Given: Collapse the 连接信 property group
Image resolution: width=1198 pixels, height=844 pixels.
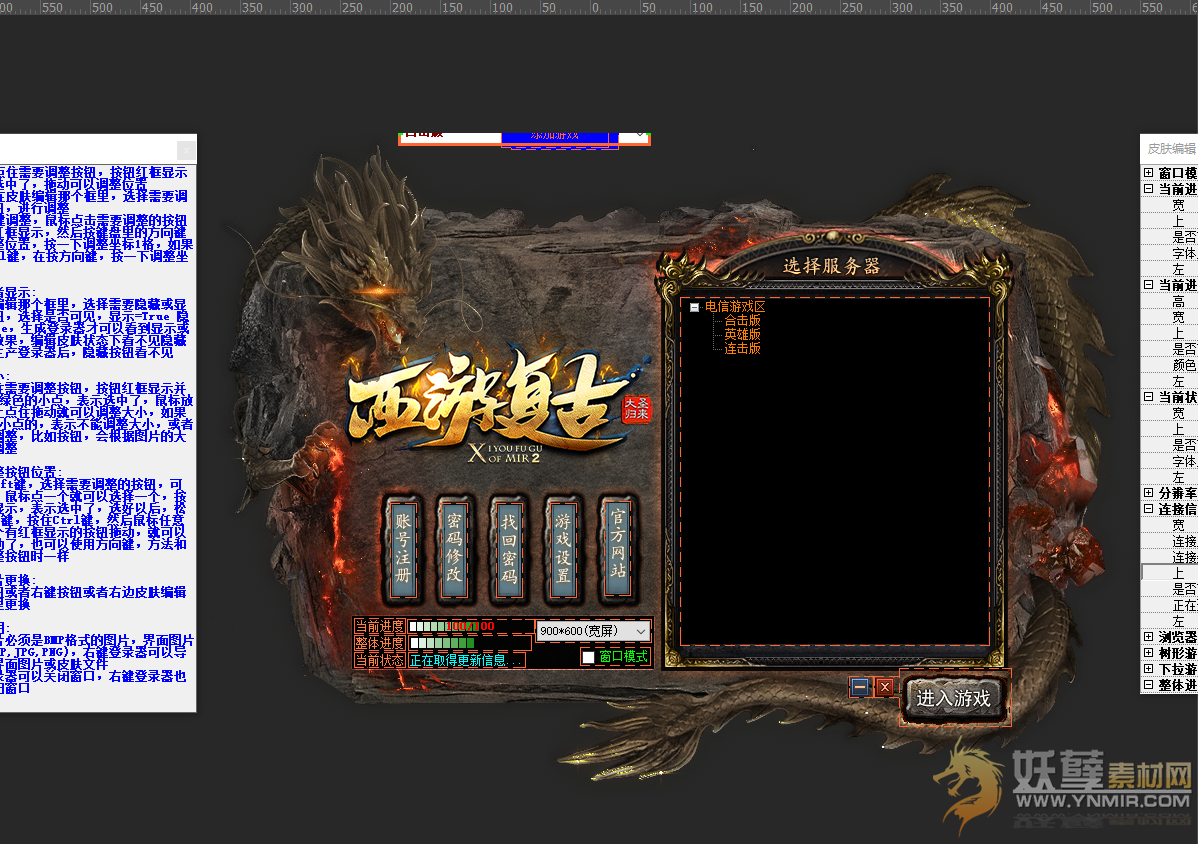Looking at the screenshot, I should click(x=1148, y=509).
